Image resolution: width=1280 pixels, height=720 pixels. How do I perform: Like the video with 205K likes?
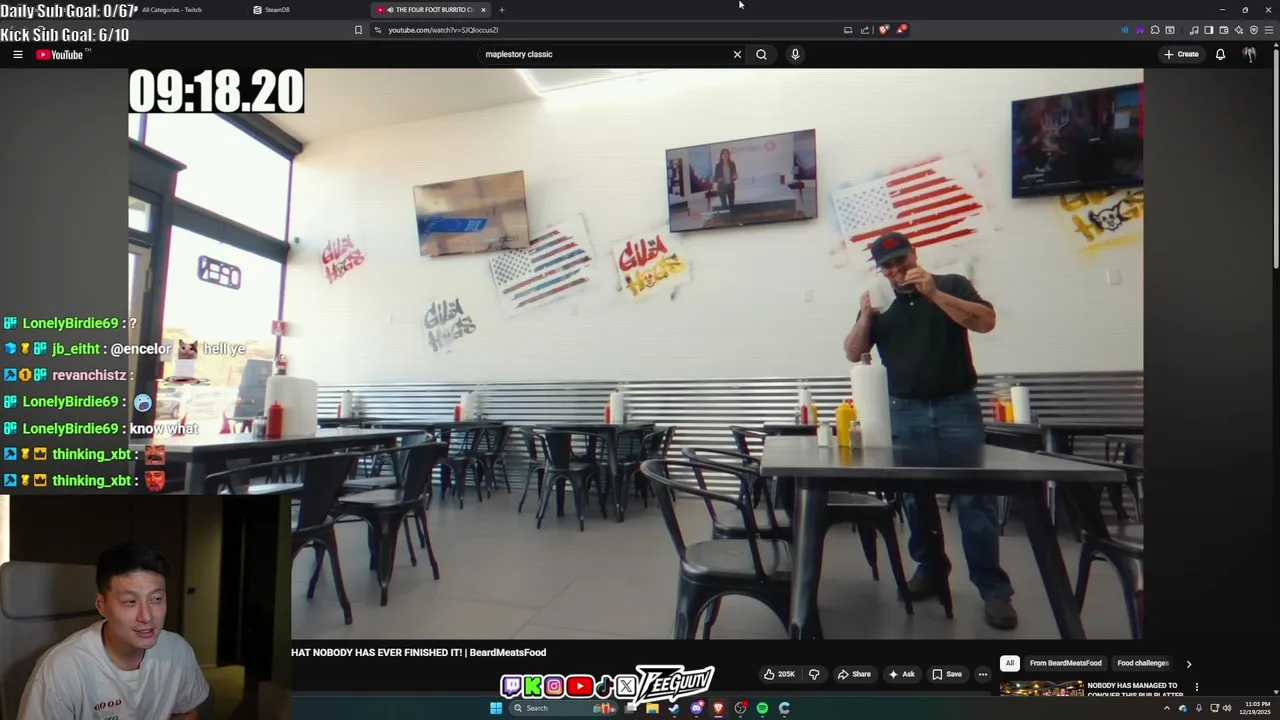780,674
